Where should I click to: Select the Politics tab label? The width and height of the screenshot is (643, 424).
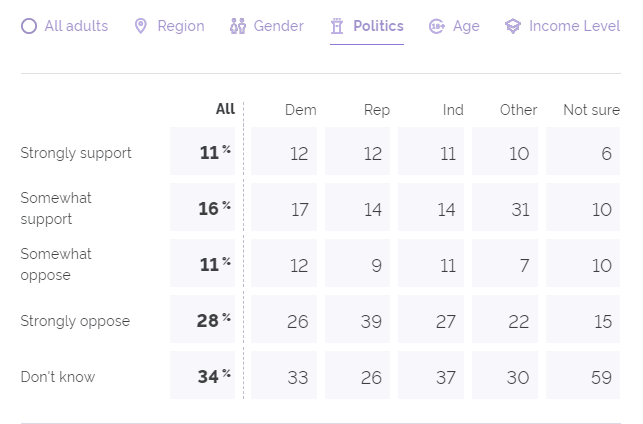378,26
